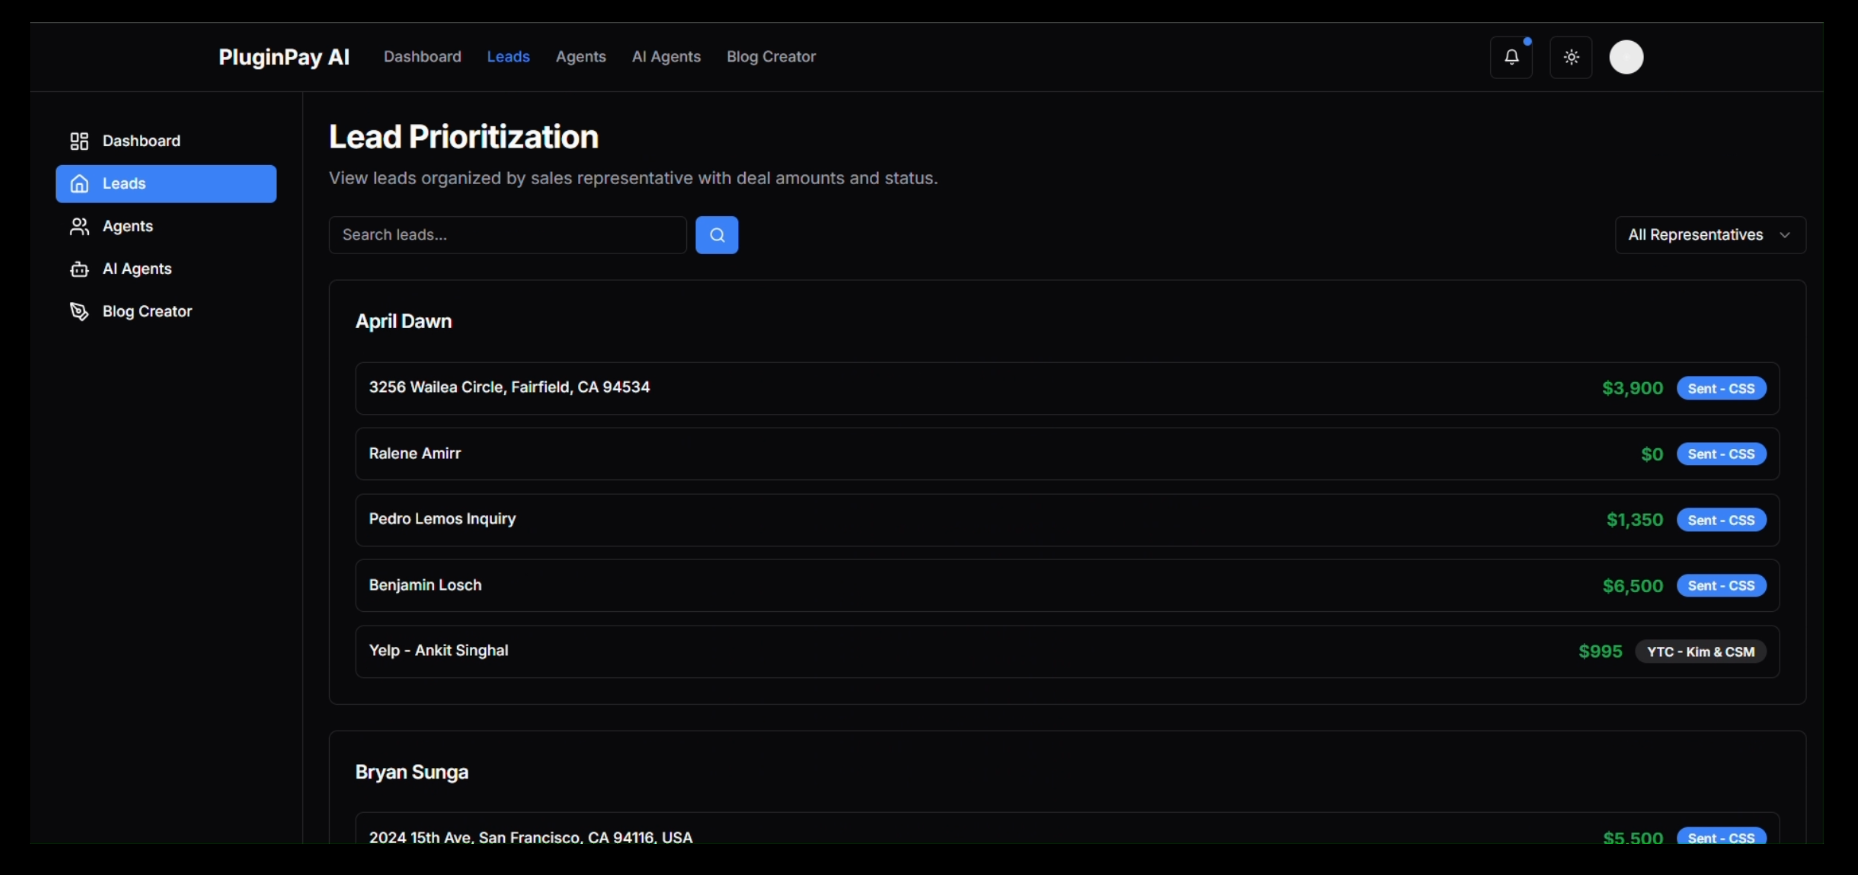Open the Ralene Amirr lead row
Image resolution: width=1858 pixels, height=875 pixels.
click(x=1067, y=454)
